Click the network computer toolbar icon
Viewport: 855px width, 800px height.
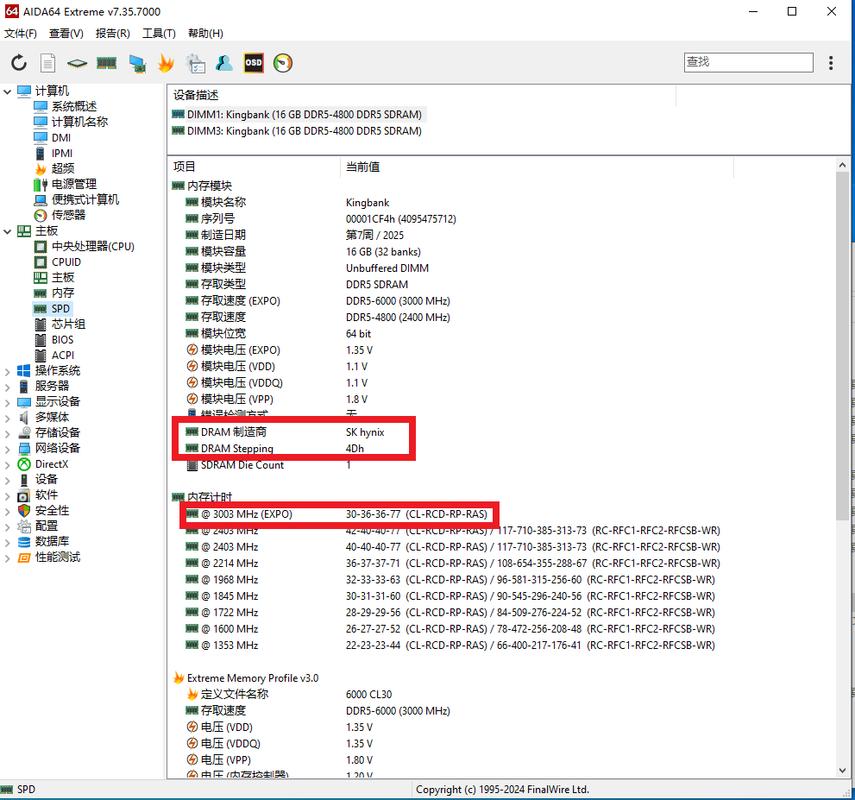click(x=137, y=63)
